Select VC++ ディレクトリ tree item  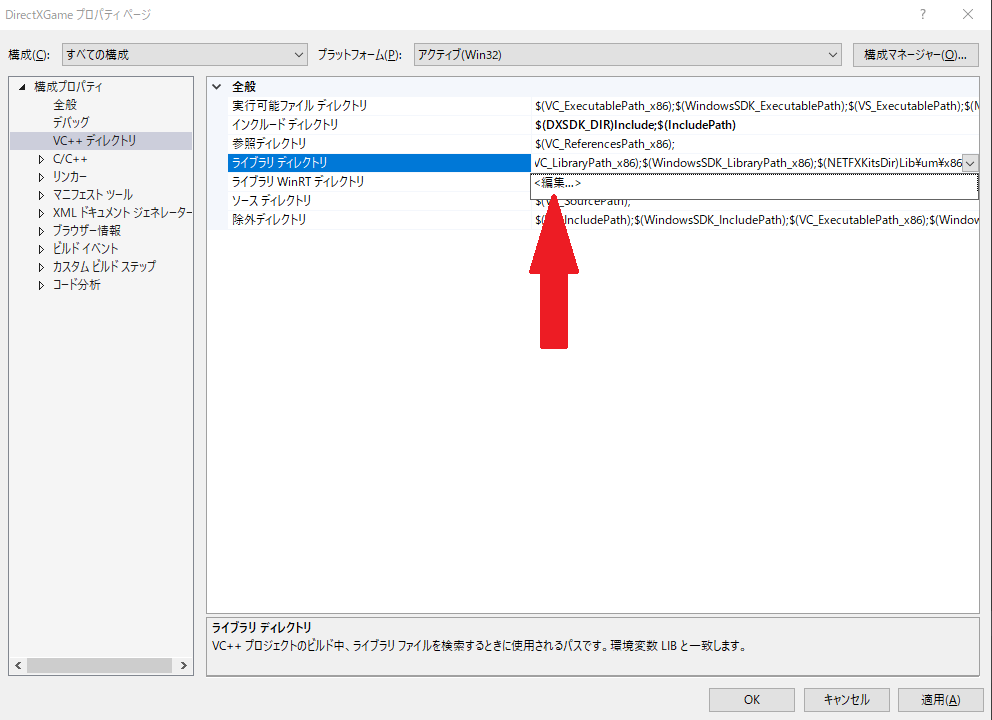(94, 140)
